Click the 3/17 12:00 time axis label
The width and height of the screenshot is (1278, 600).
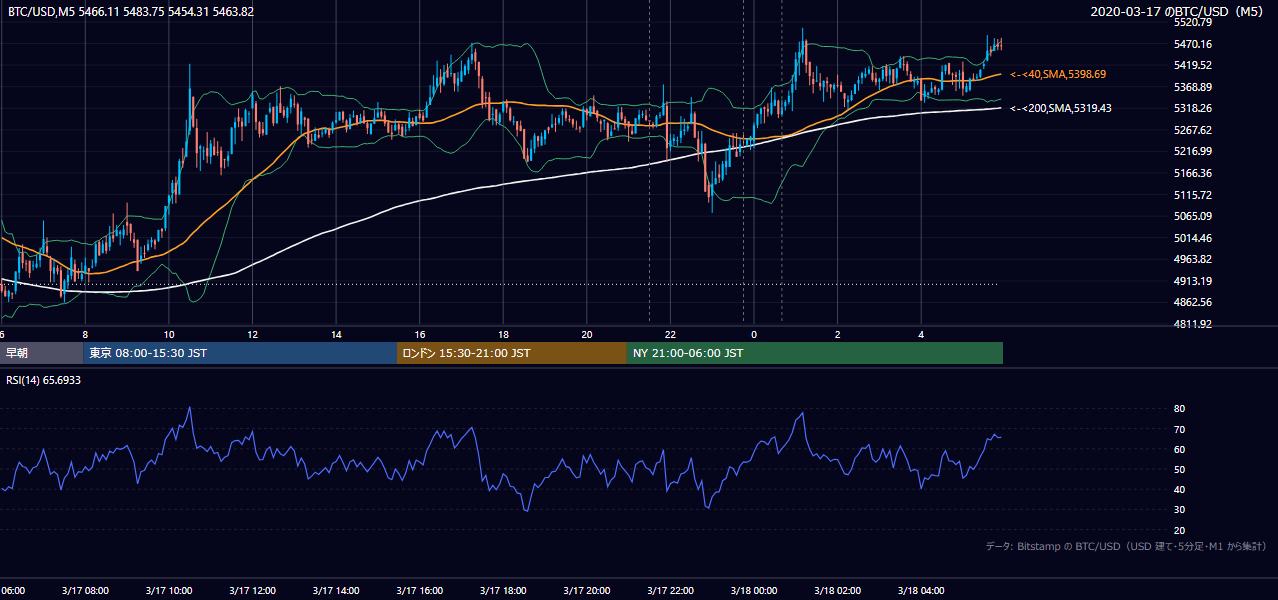coord(252,590)
